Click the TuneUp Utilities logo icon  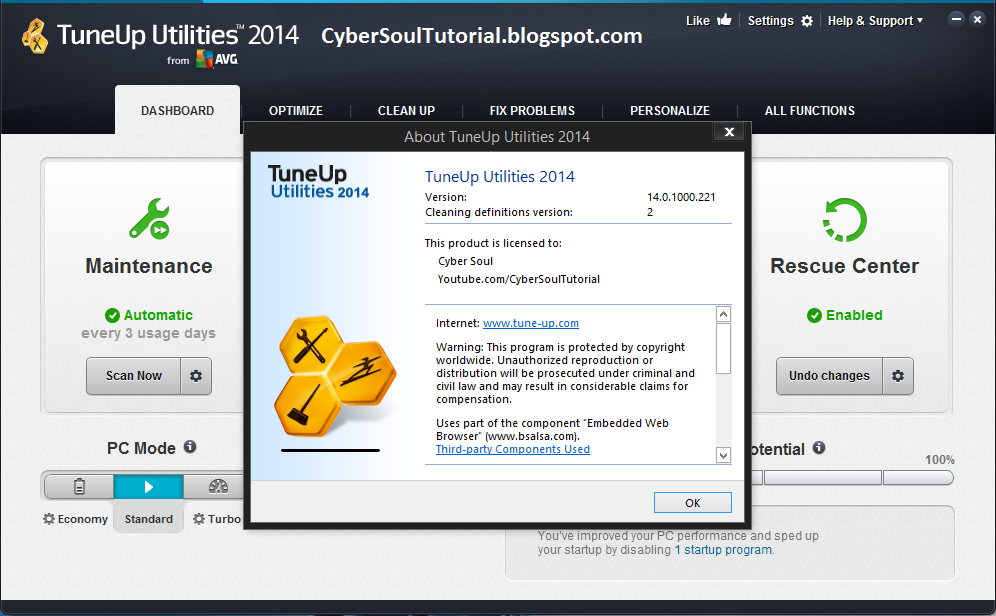pos(35,36)
